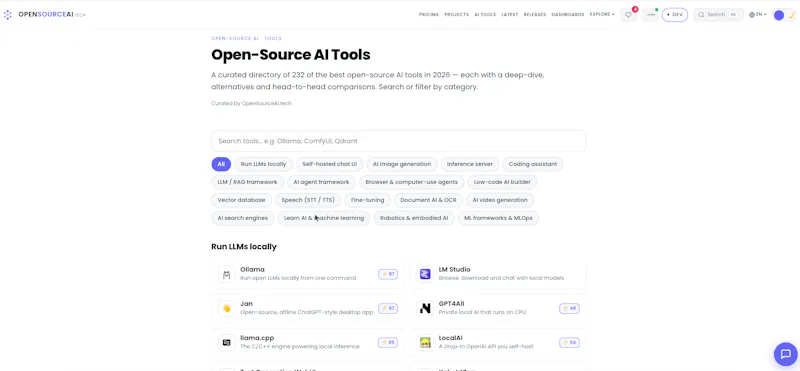Filter by ML frameworks & MLOps
800x371 pixels.
point(498,218)
